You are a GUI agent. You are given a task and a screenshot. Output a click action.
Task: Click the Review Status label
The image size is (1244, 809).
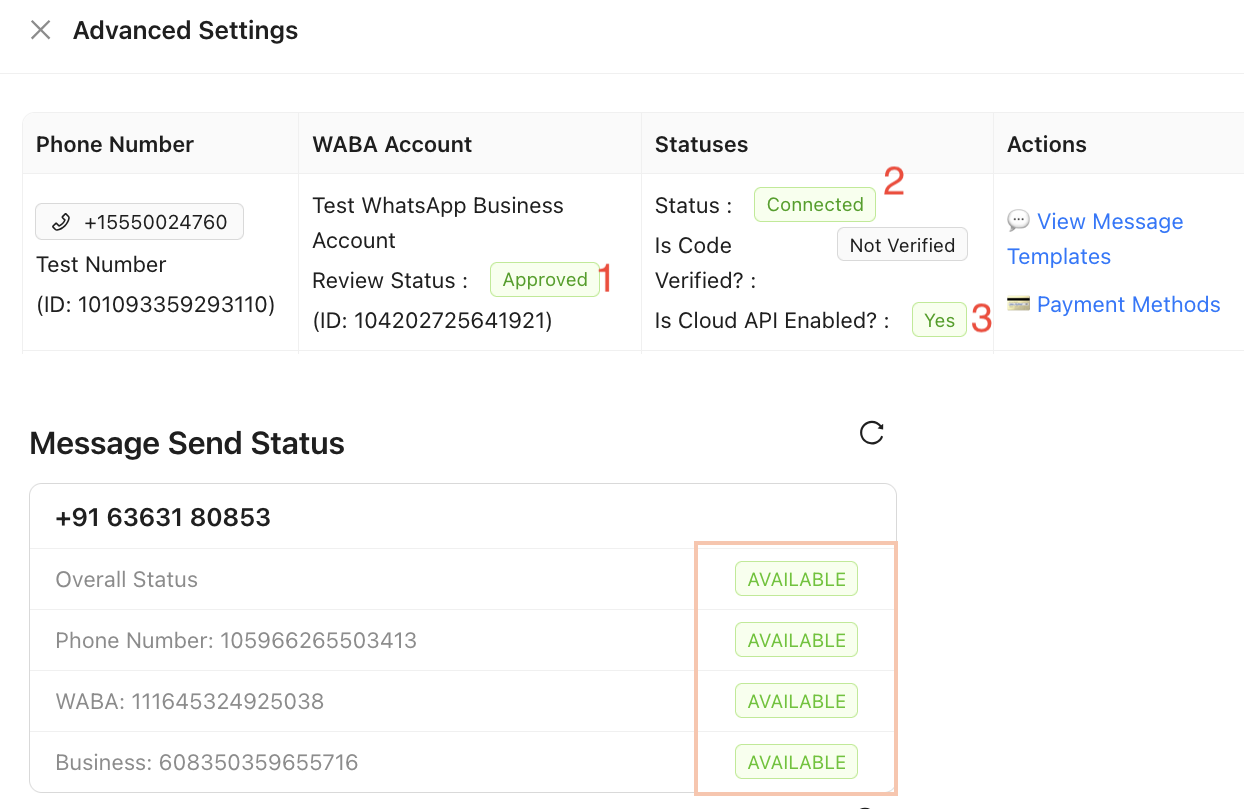point(390,280)
